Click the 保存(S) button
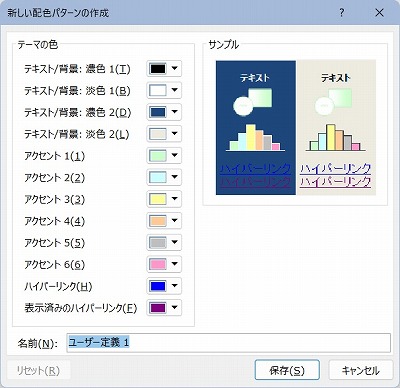Viewport: 400px width, 388px height. 287,370
